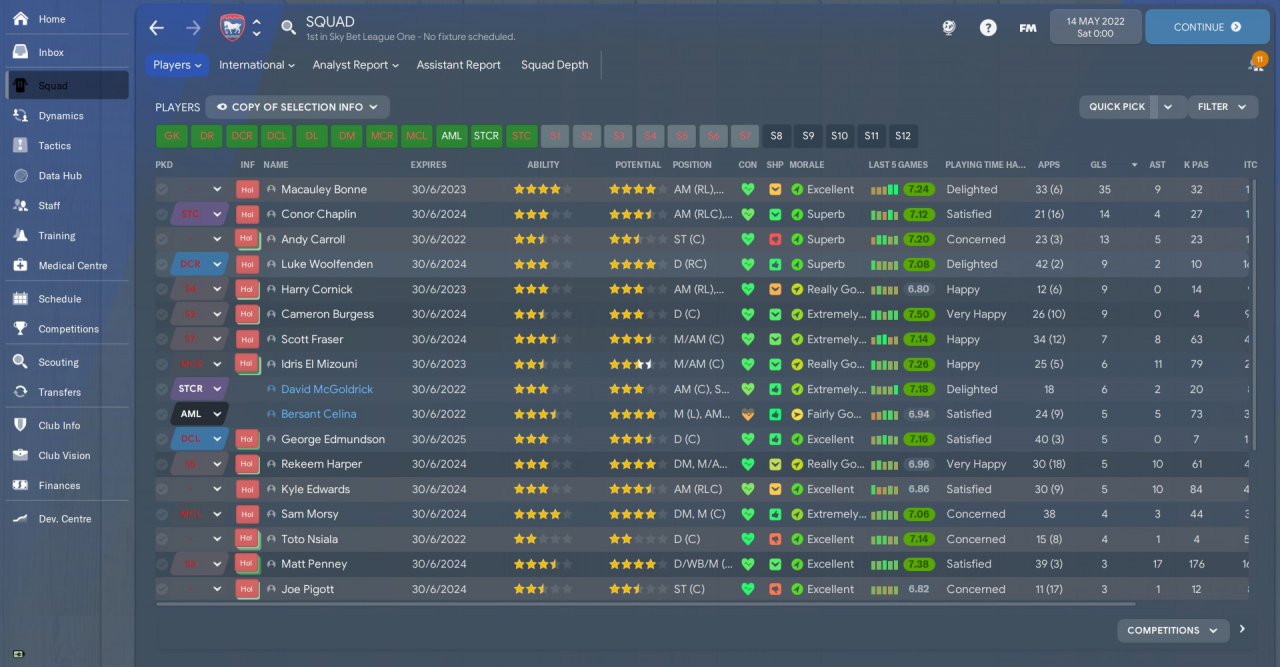Screen dimensions: 1280x667
Task: Open the Players dropdown menu
Action: [177, 65]
